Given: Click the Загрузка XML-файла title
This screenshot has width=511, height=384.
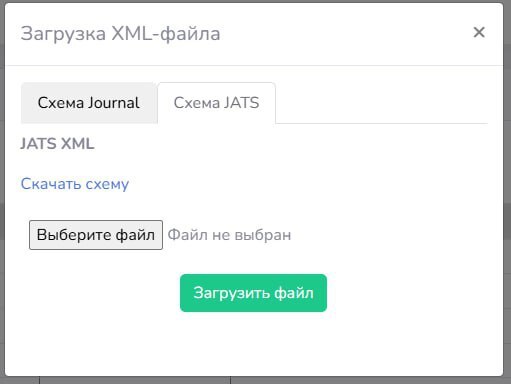Looking at the screenshot, I should pyautogui.click(x=120, y=34).
